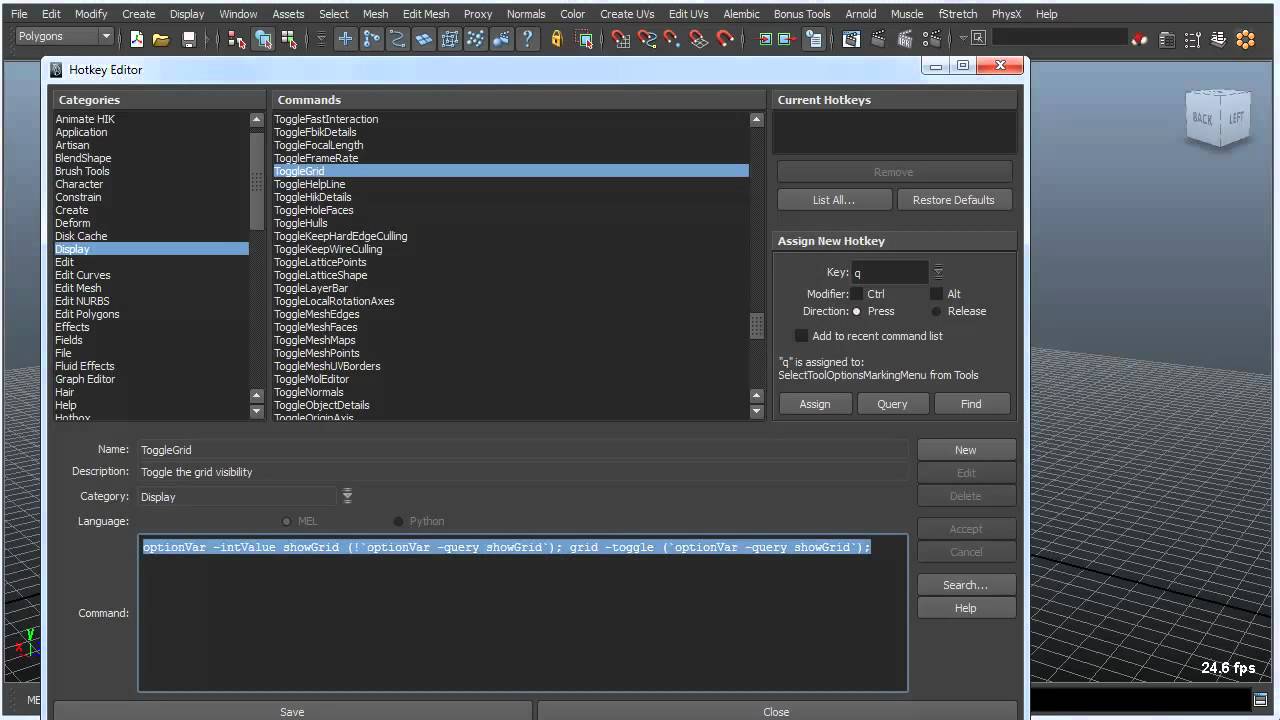1280x720 pixels.
Task: Expand the Category dropdown showing Display
Action: (x=347, y=496)
